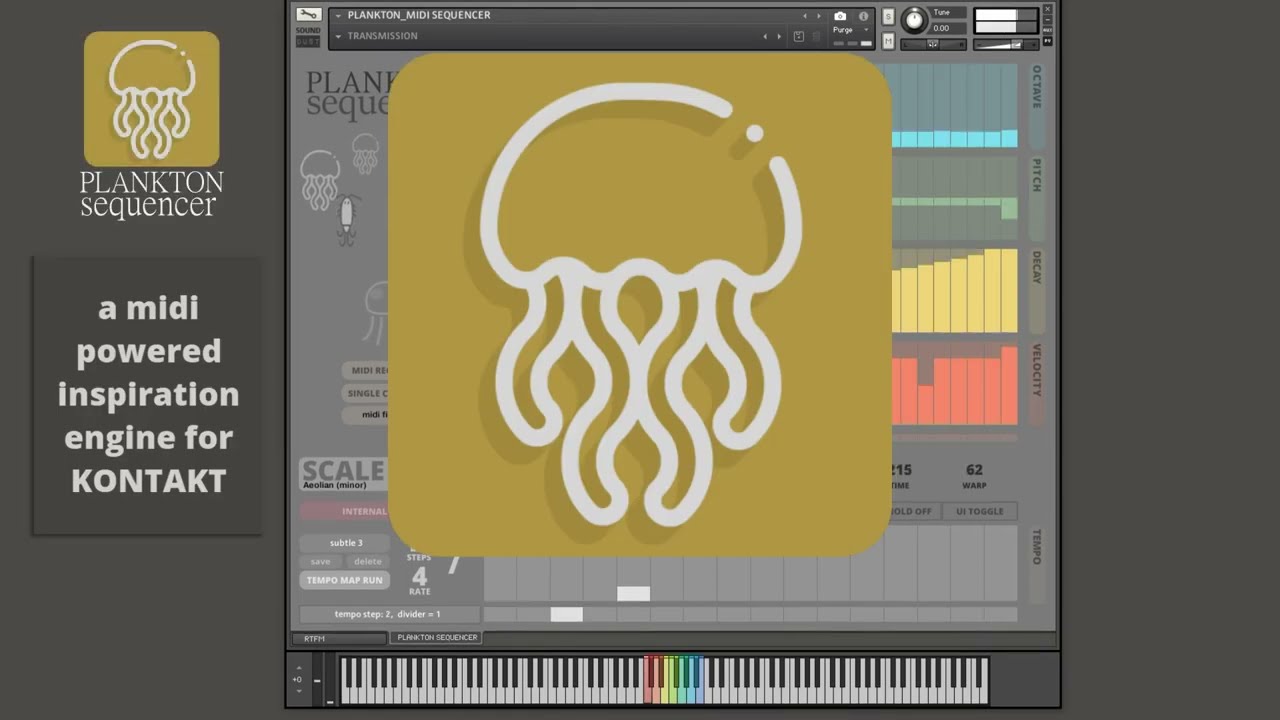Toggle TEMPO MAP RUN
Image resolution: width=1280 pixels, height=720 pixels.
tap(344, 580)
